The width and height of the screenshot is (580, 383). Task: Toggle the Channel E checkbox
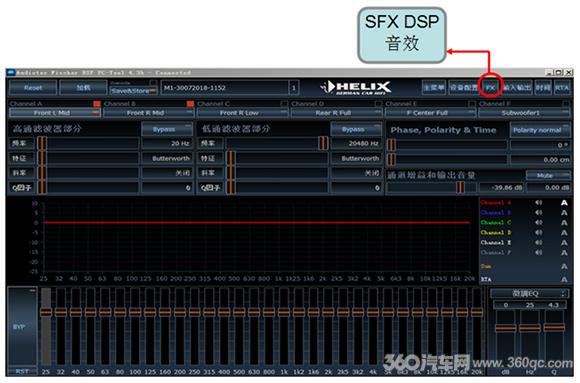point(472,104)
